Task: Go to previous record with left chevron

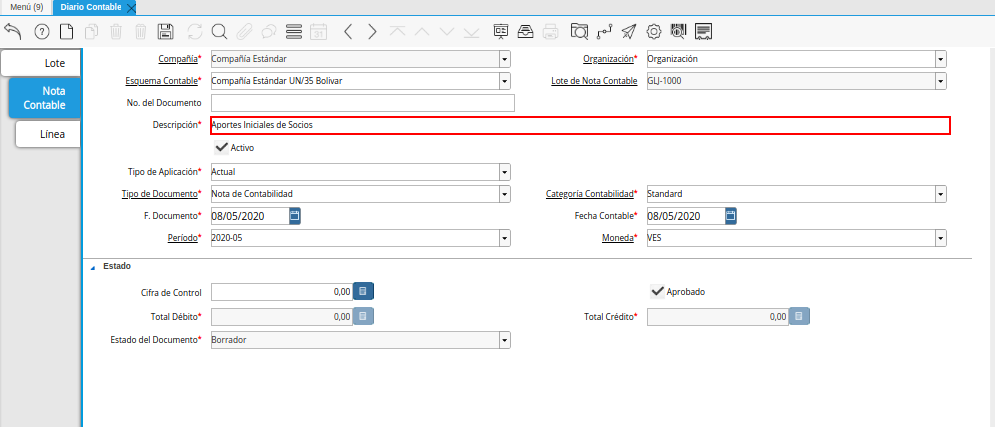Action: pyautogui.click(x=348, y=31)
